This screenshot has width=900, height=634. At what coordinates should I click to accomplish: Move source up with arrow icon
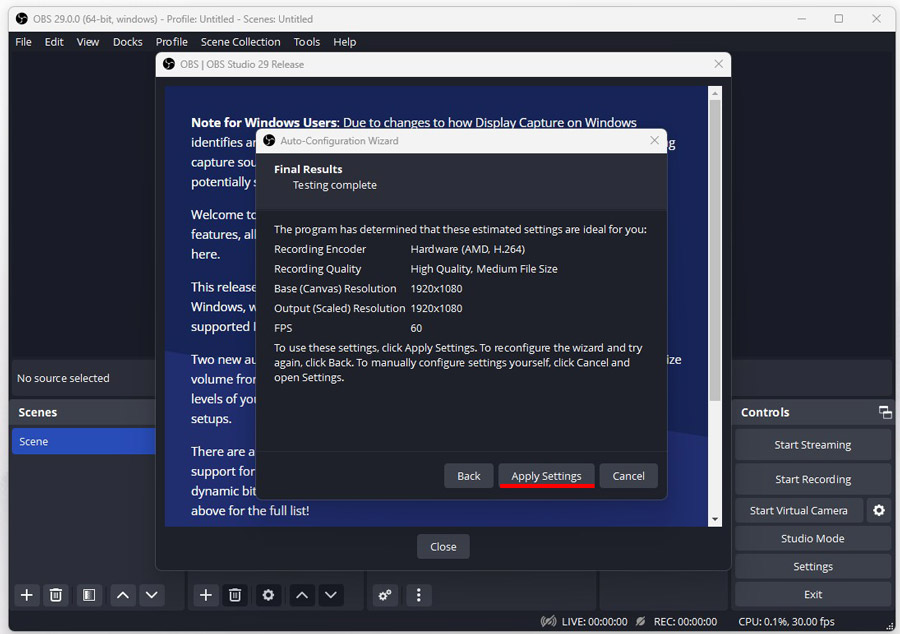302,595
